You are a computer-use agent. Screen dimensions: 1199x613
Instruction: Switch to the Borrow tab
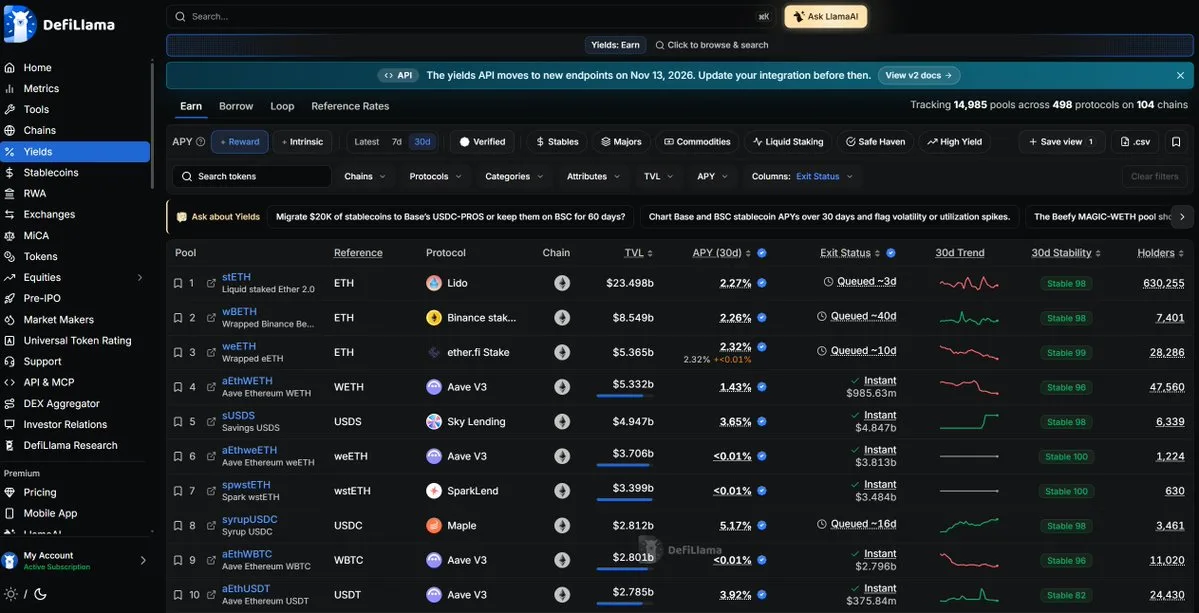pos(236,106)
